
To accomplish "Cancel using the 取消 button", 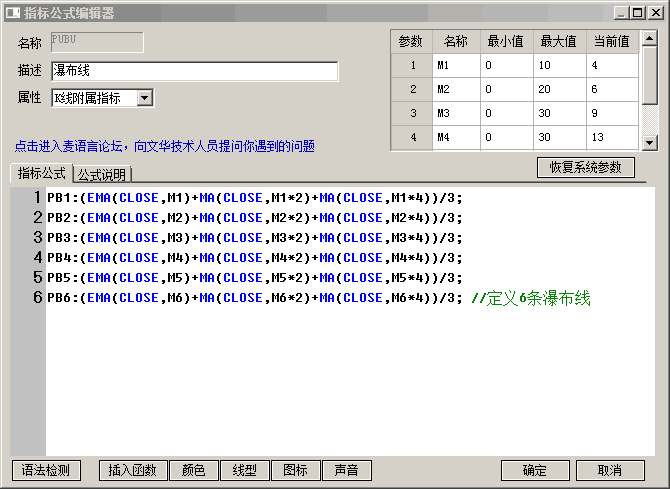I will click(x=609, y=470).
